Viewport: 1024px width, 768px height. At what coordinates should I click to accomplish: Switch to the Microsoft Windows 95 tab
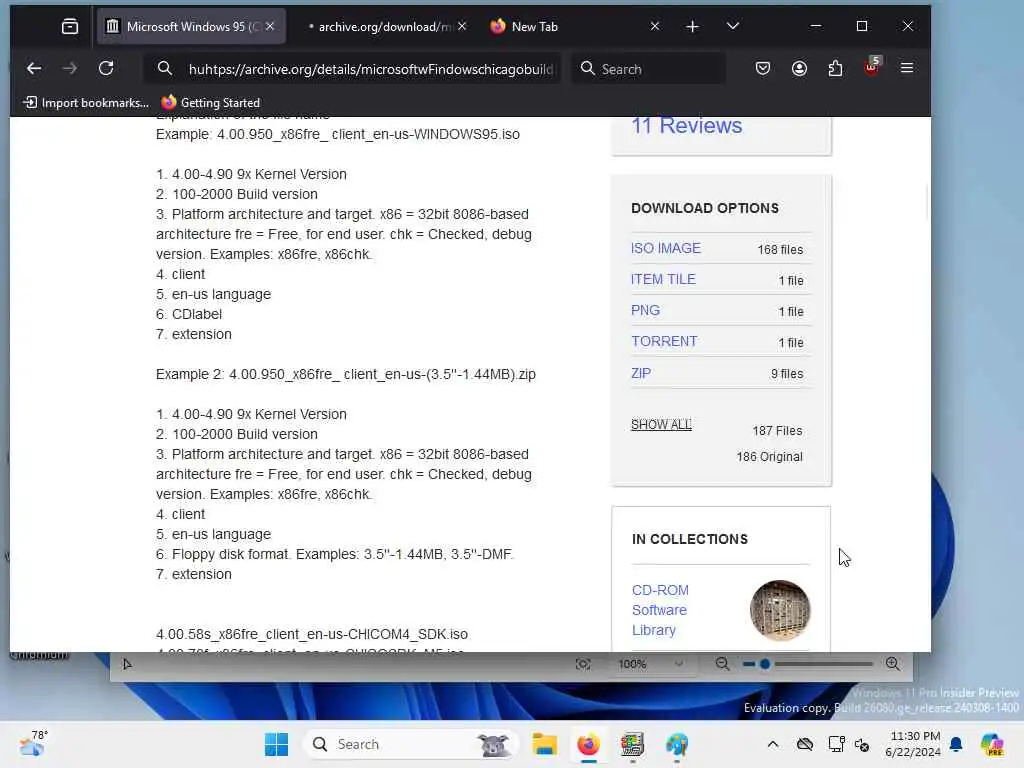click(191, 26)
